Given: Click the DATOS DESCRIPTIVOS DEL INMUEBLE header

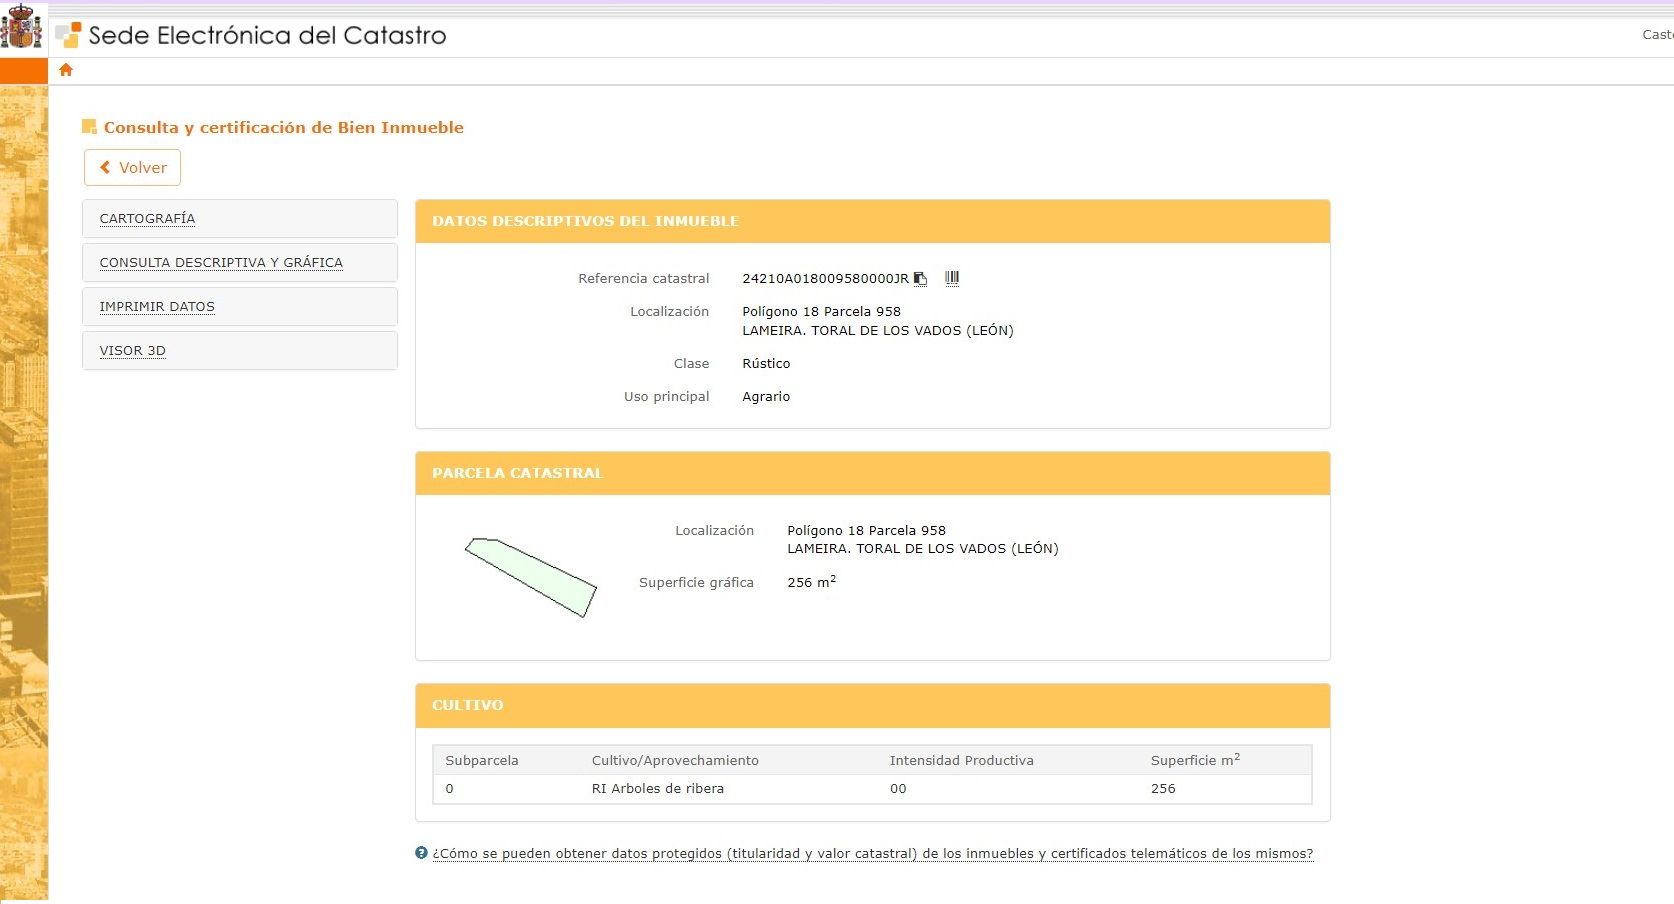Looking at the screenshot, I should click(585, 221).
